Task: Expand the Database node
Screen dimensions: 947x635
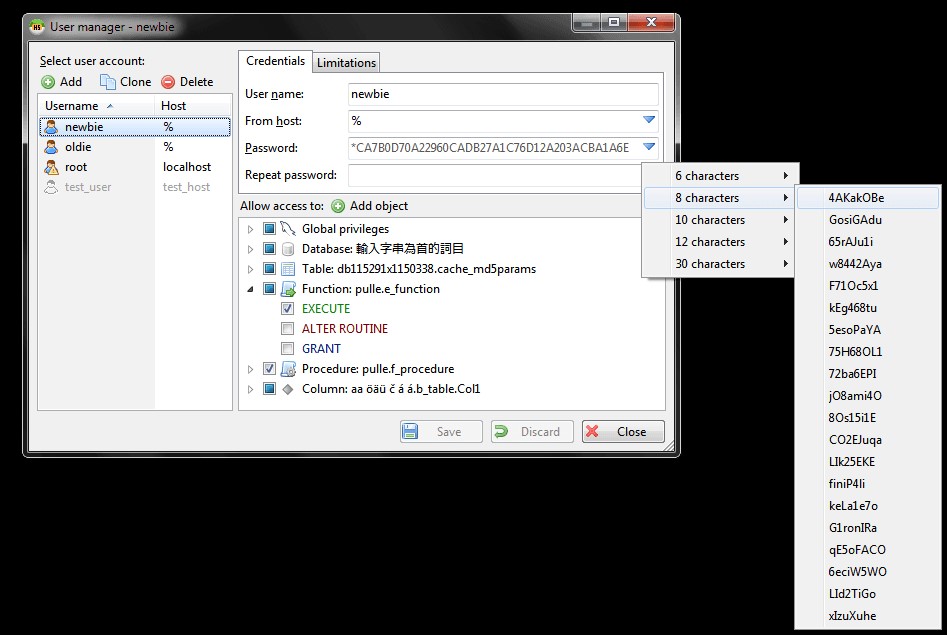Action: click(250, 249)
